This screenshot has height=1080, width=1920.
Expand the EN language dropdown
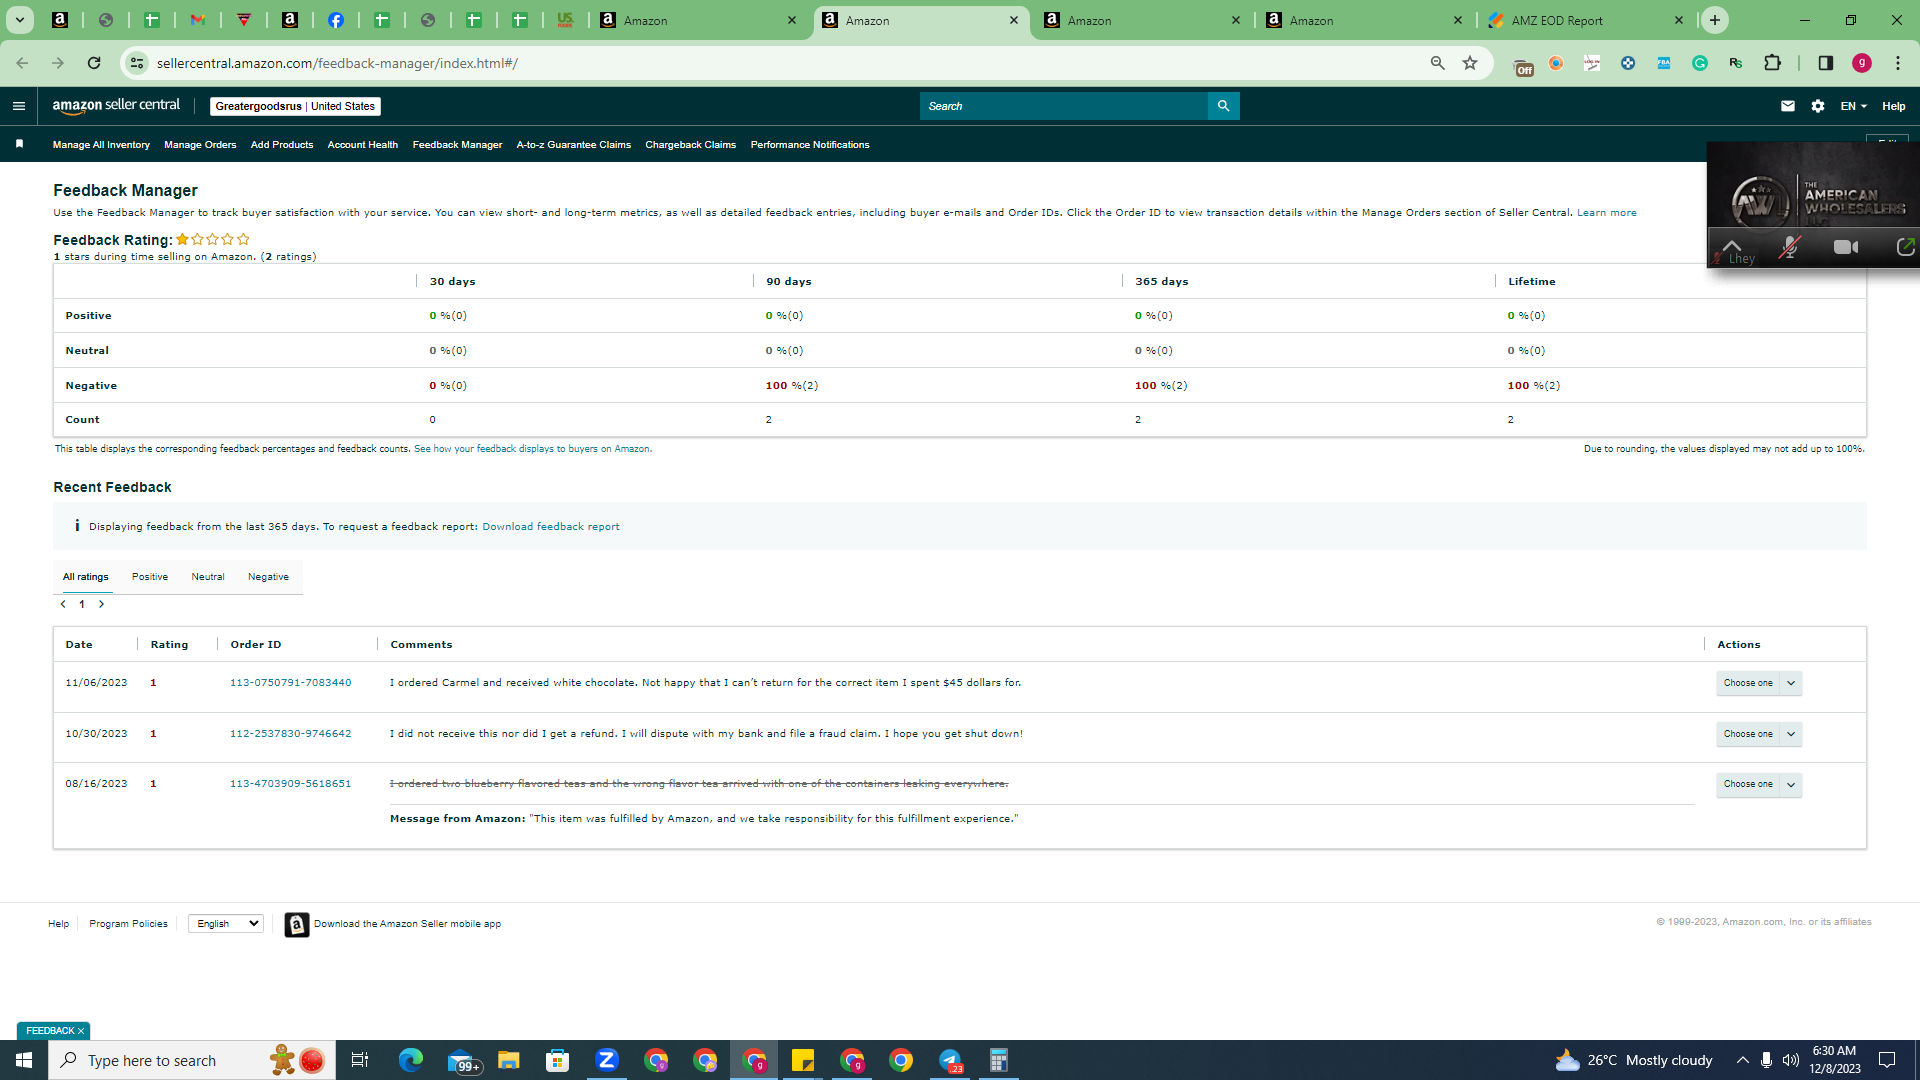(x=1853, y=106)
